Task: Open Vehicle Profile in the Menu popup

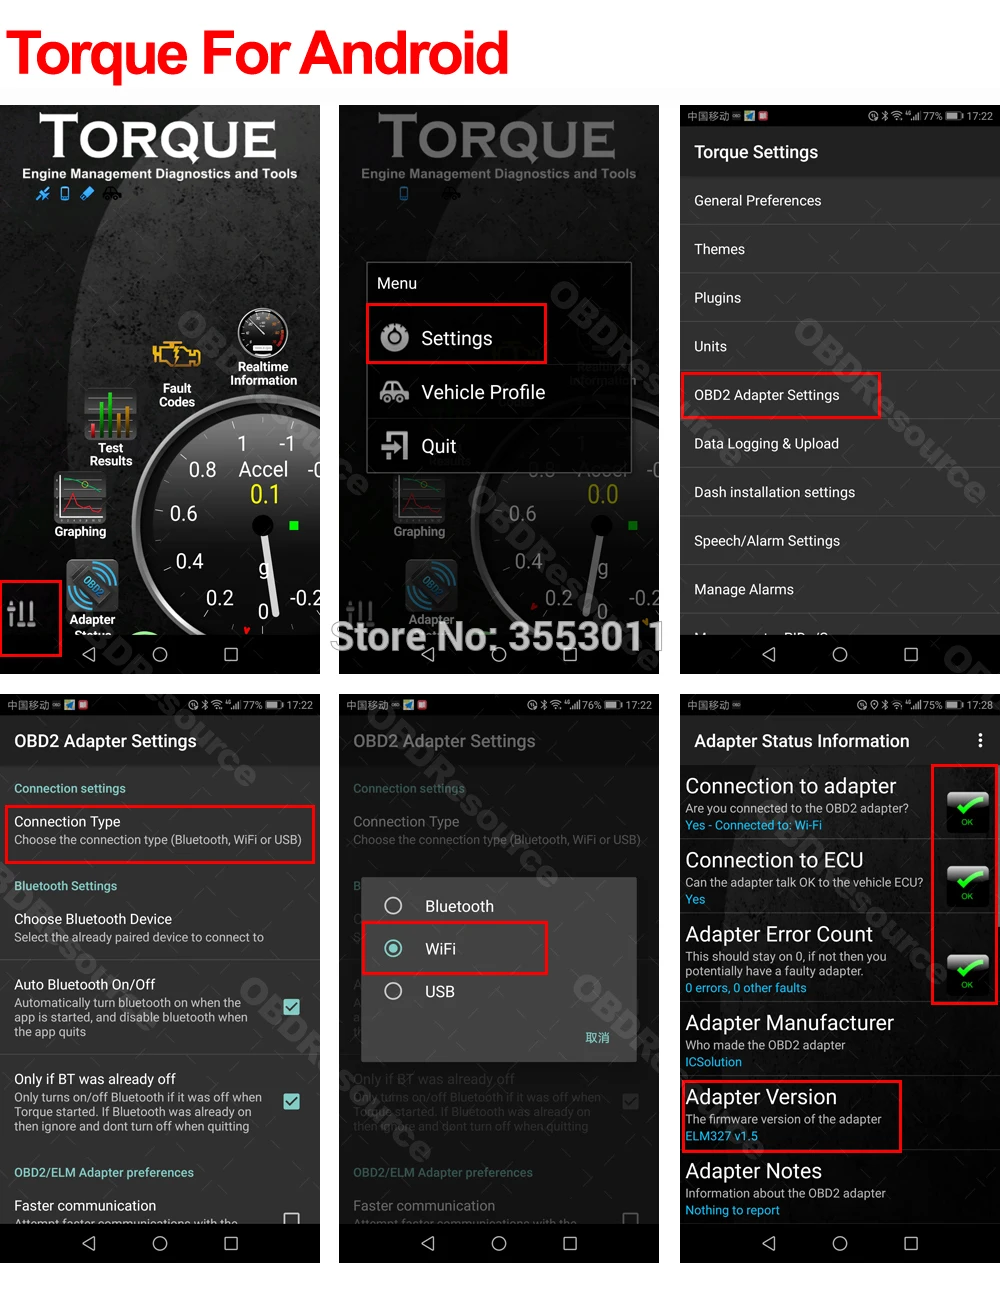Action: point(499,392)
